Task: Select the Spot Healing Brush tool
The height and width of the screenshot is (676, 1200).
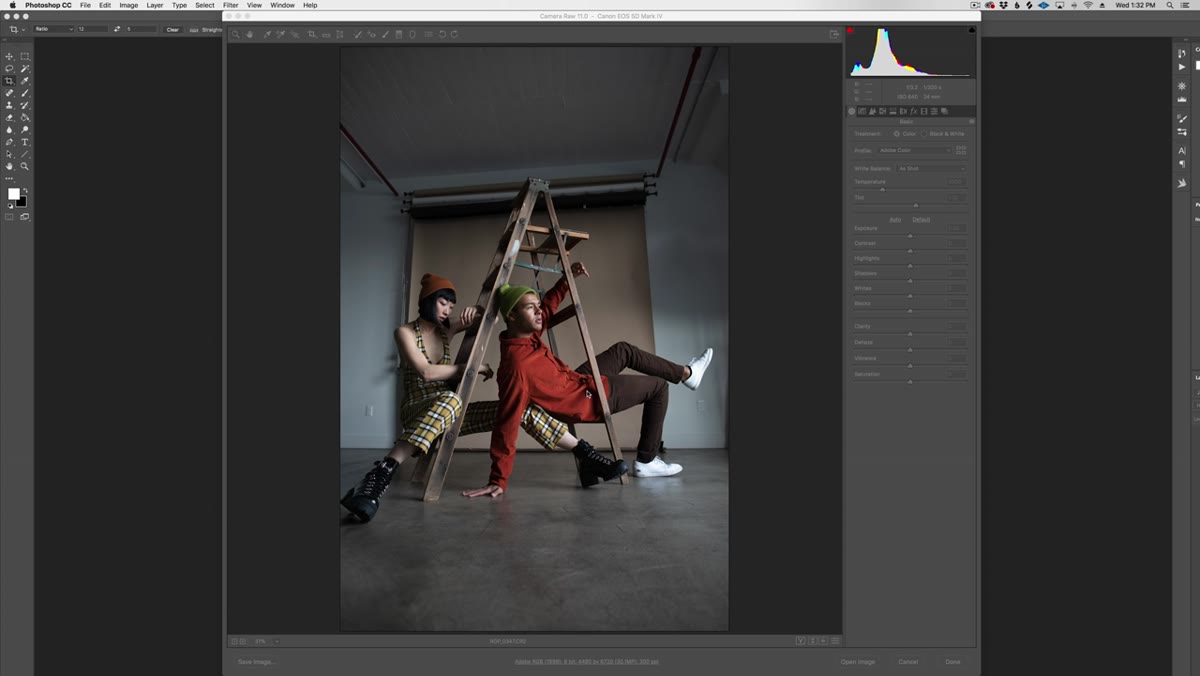Action: [10, 93]
